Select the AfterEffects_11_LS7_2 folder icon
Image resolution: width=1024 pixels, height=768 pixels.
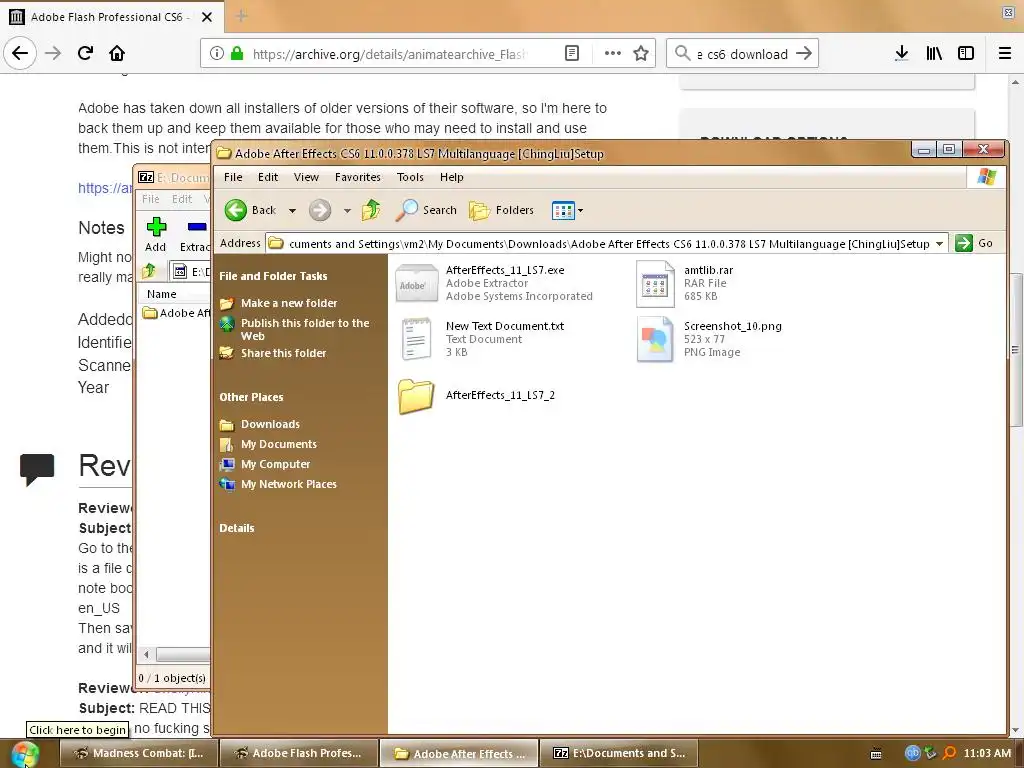click(x=416, y=396)
